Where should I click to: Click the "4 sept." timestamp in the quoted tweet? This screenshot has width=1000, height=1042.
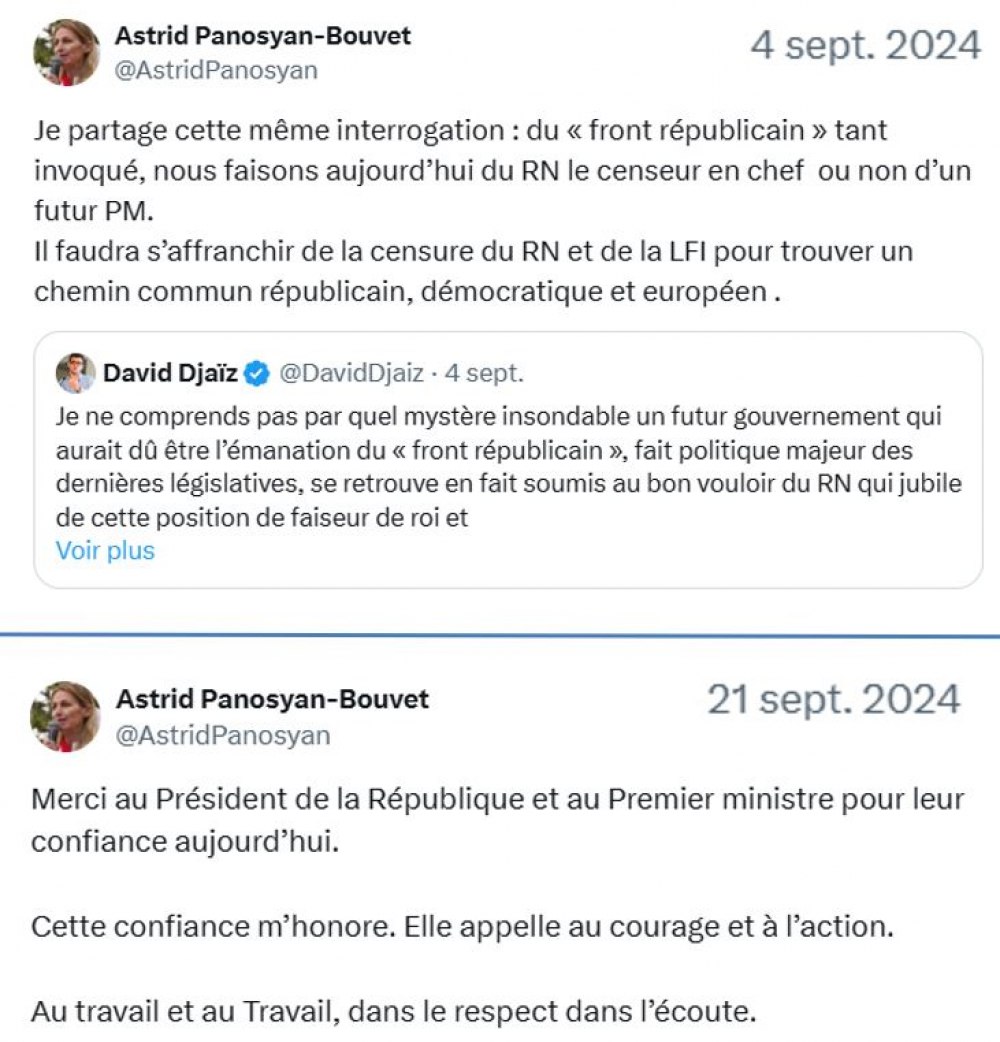click(x=485, y=374)
